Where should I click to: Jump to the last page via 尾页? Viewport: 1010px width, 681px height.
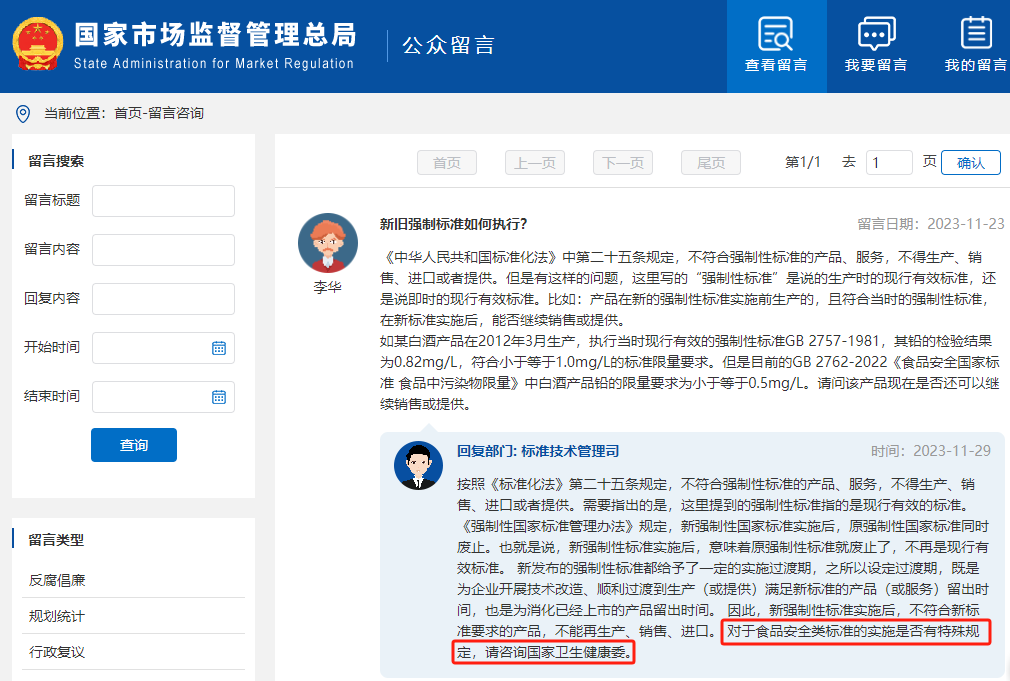point(710,162)
